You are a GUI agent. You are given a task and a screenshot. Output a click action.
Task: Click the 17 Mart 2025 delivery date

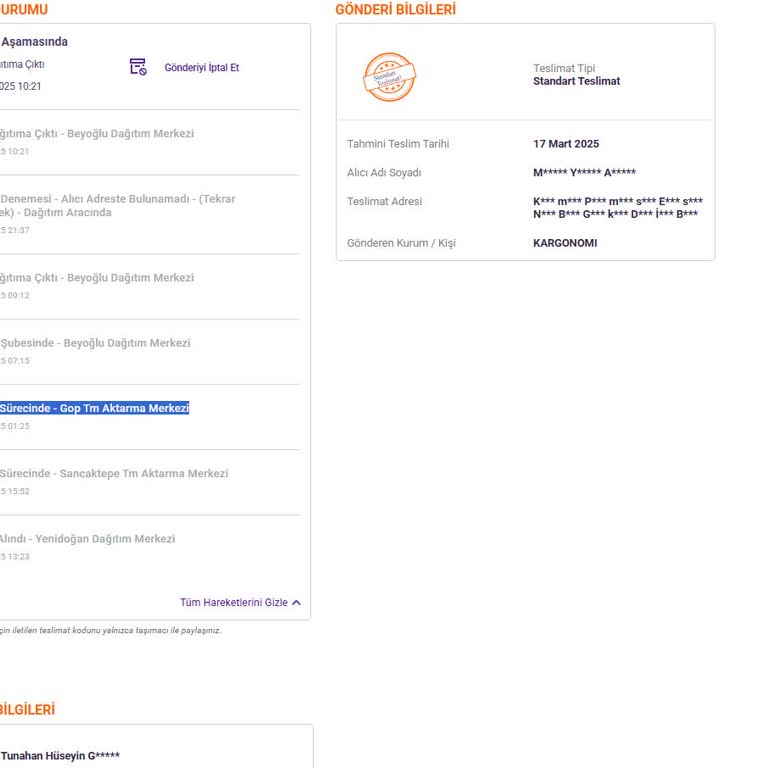[x=566, y=144]
